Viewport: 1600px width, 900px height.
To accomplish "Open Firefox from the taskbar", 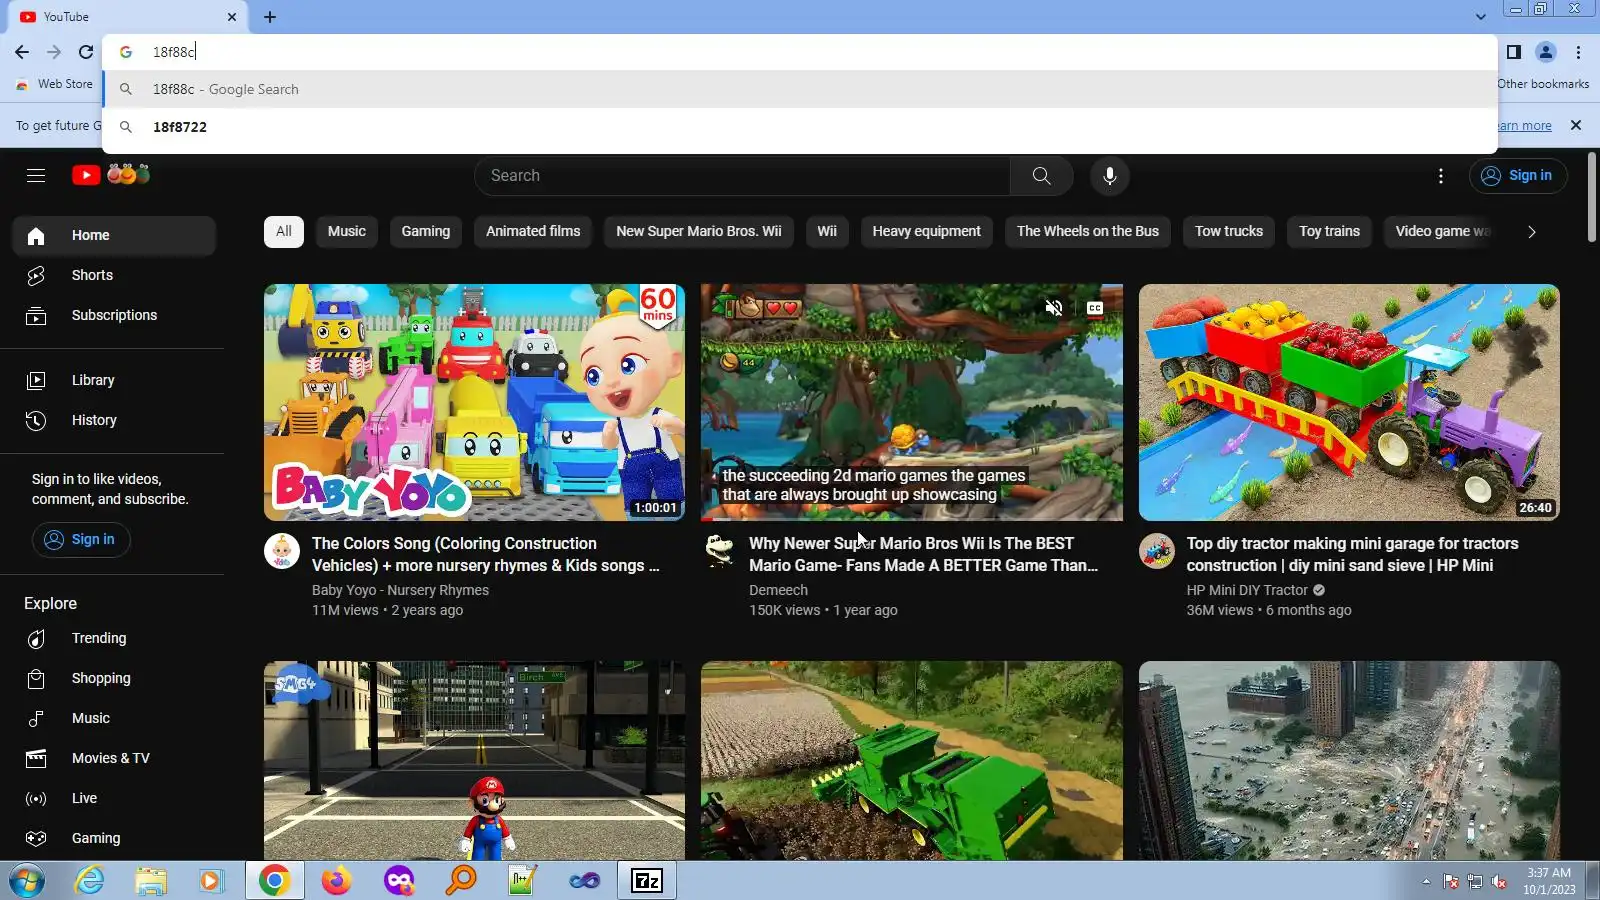I will point(336,881).
